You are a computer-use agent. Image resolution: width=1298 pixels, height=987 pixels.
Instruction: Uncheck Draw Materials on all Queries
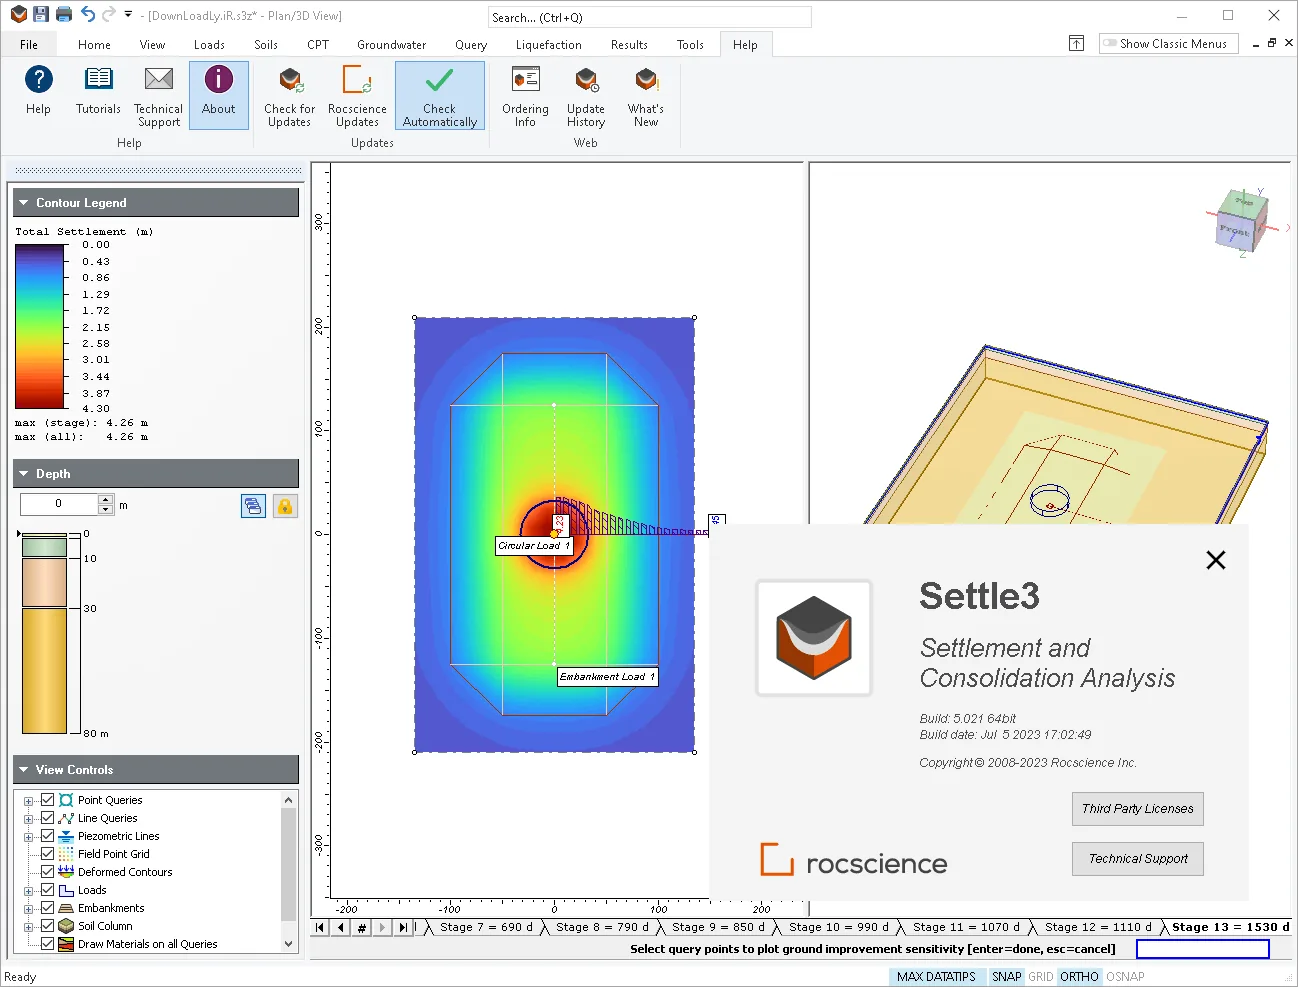click(x=47, y=944)
